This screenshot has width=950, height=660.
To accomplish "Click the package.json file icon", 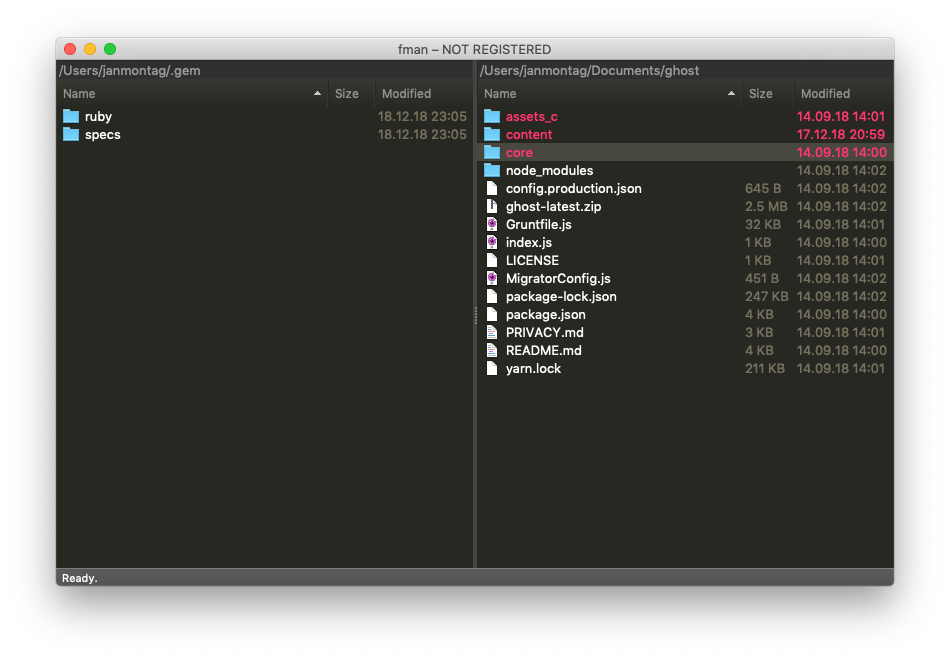I will pyautogui.click(x=493, y=314).
